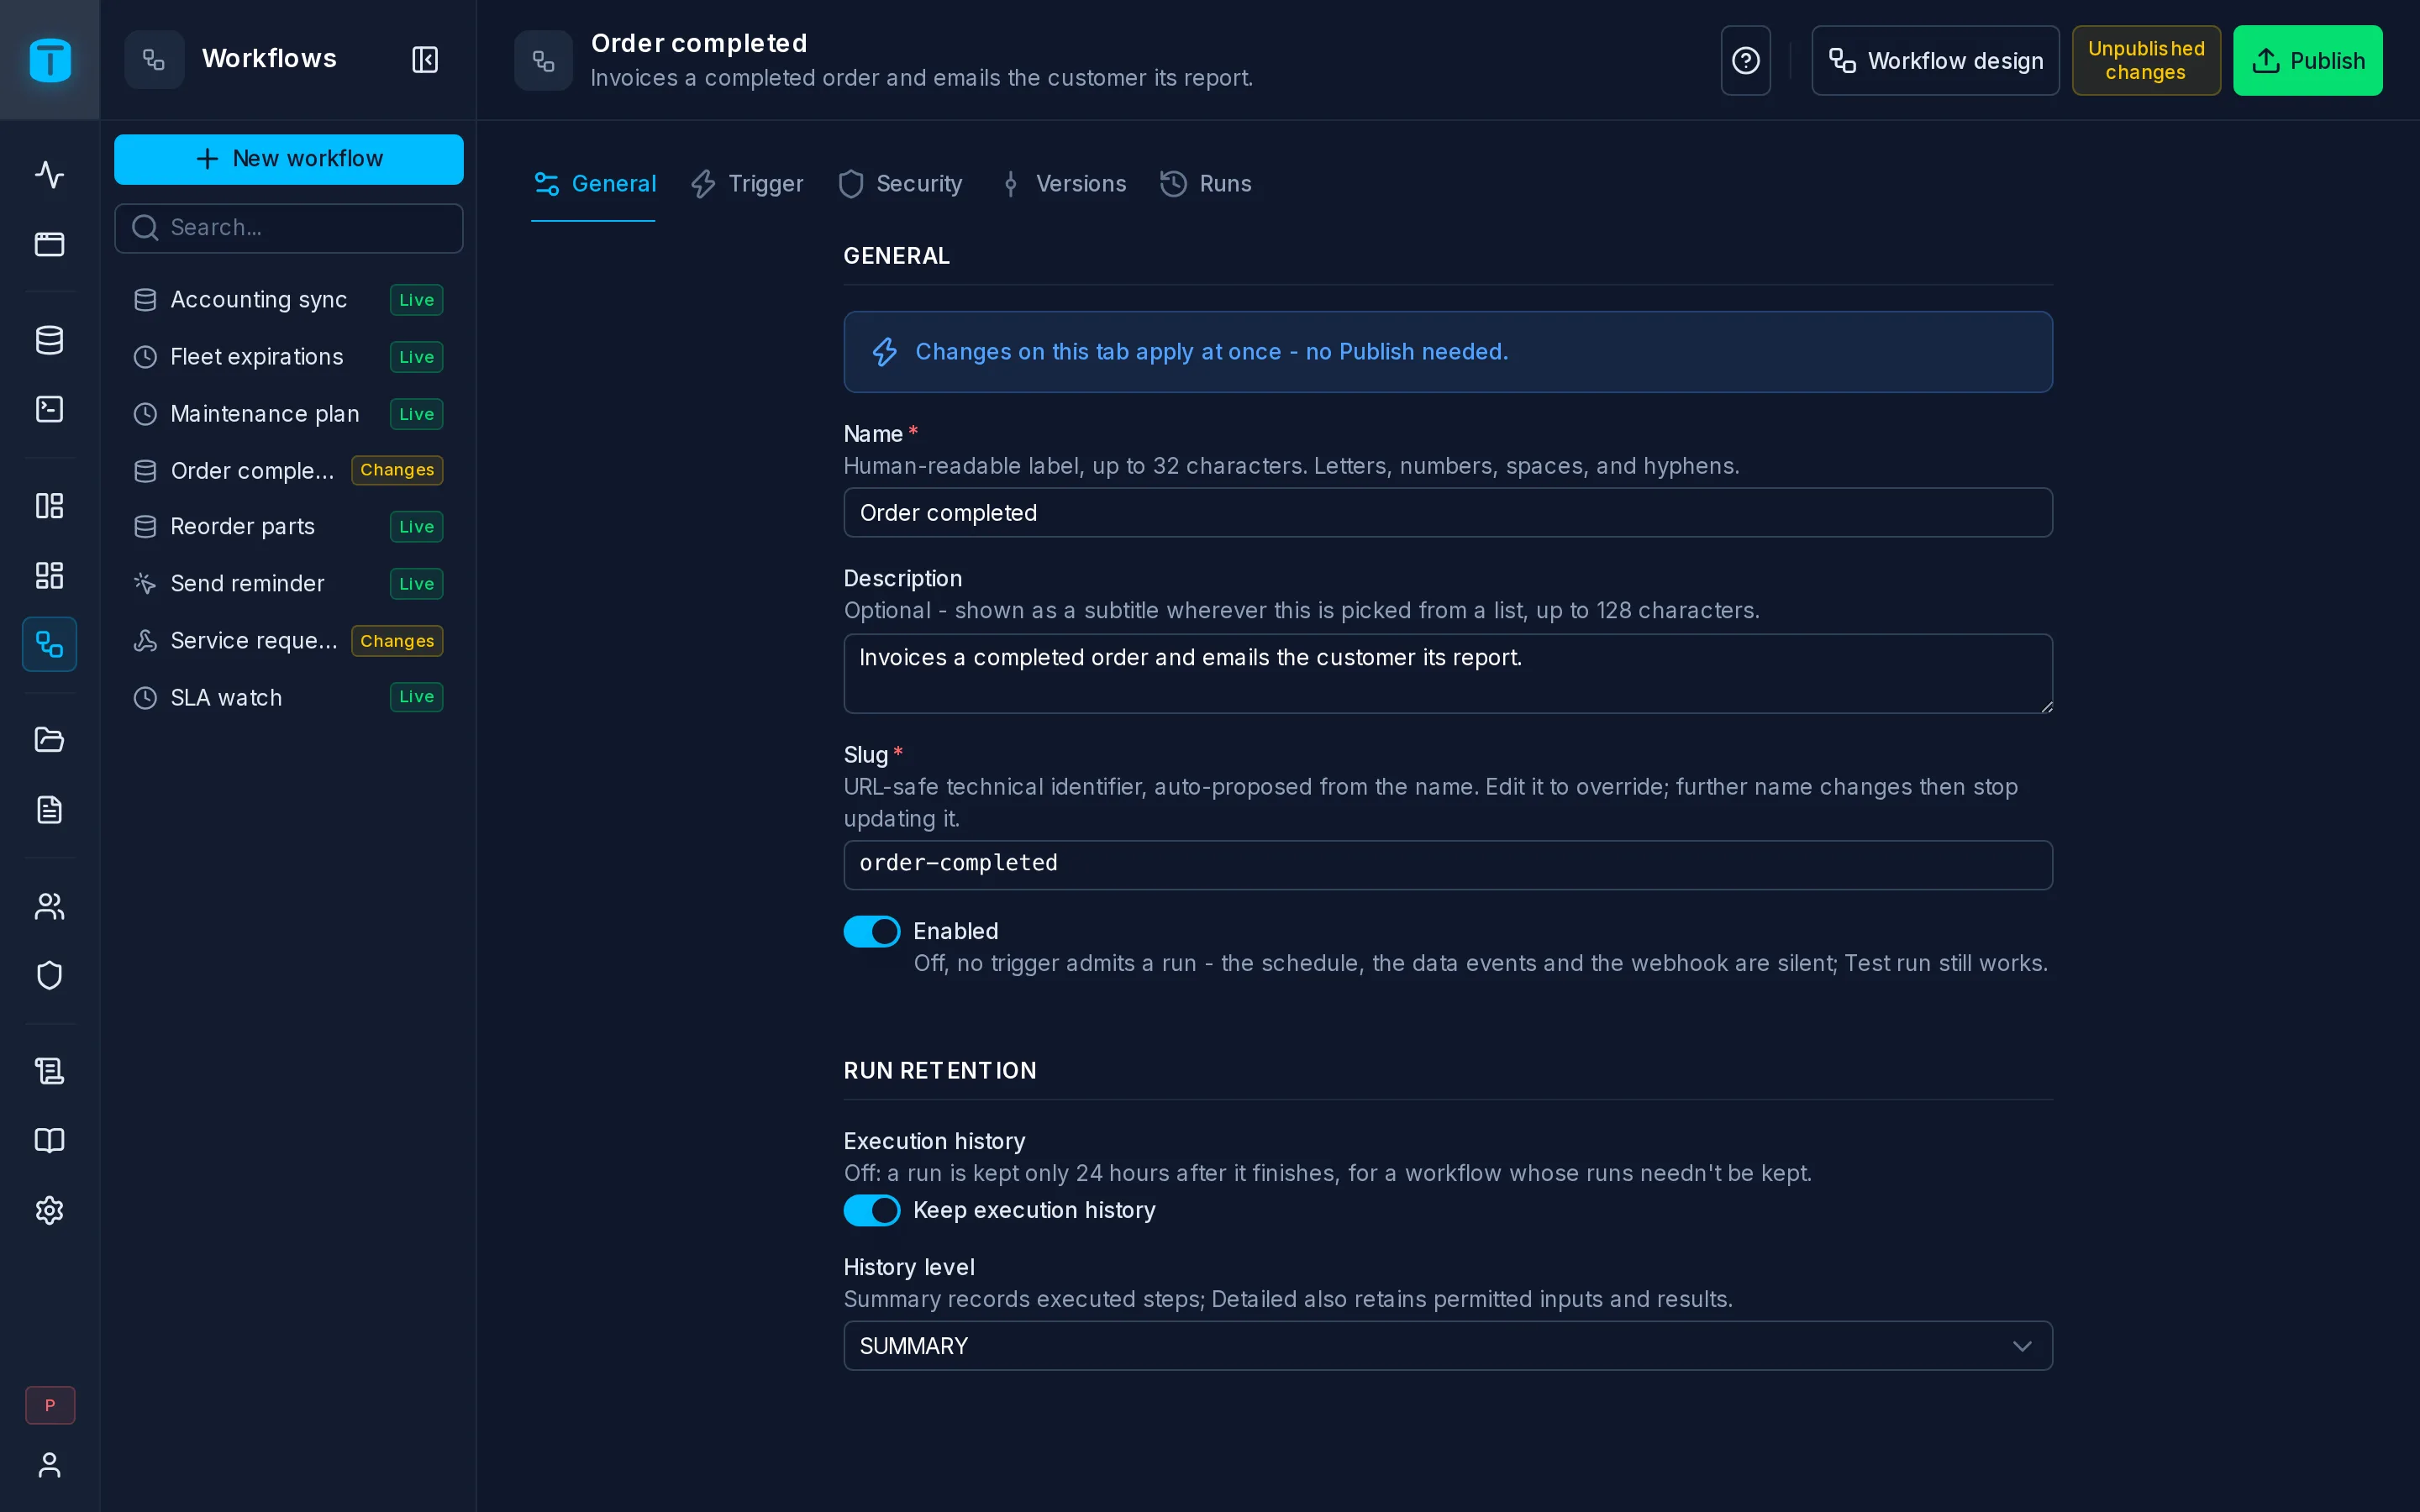This screenshot has height=1512, width=2420.
Task: Click the Name input field
Action: point(1447,513)
